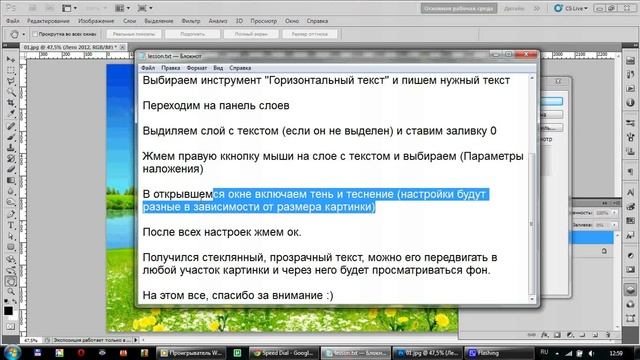The width and height of the screenshot is (640, 360).
Task: Open Notepad 'Формат' menu
Action: 197,68
